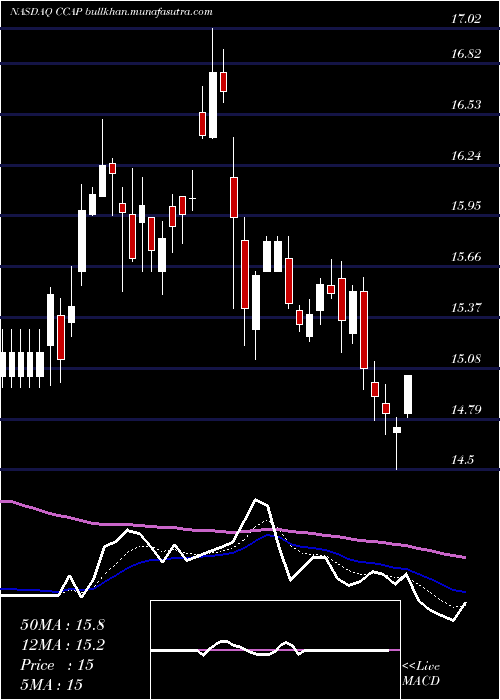Click the 12MA : 15.2 readout

click(62, 645)
